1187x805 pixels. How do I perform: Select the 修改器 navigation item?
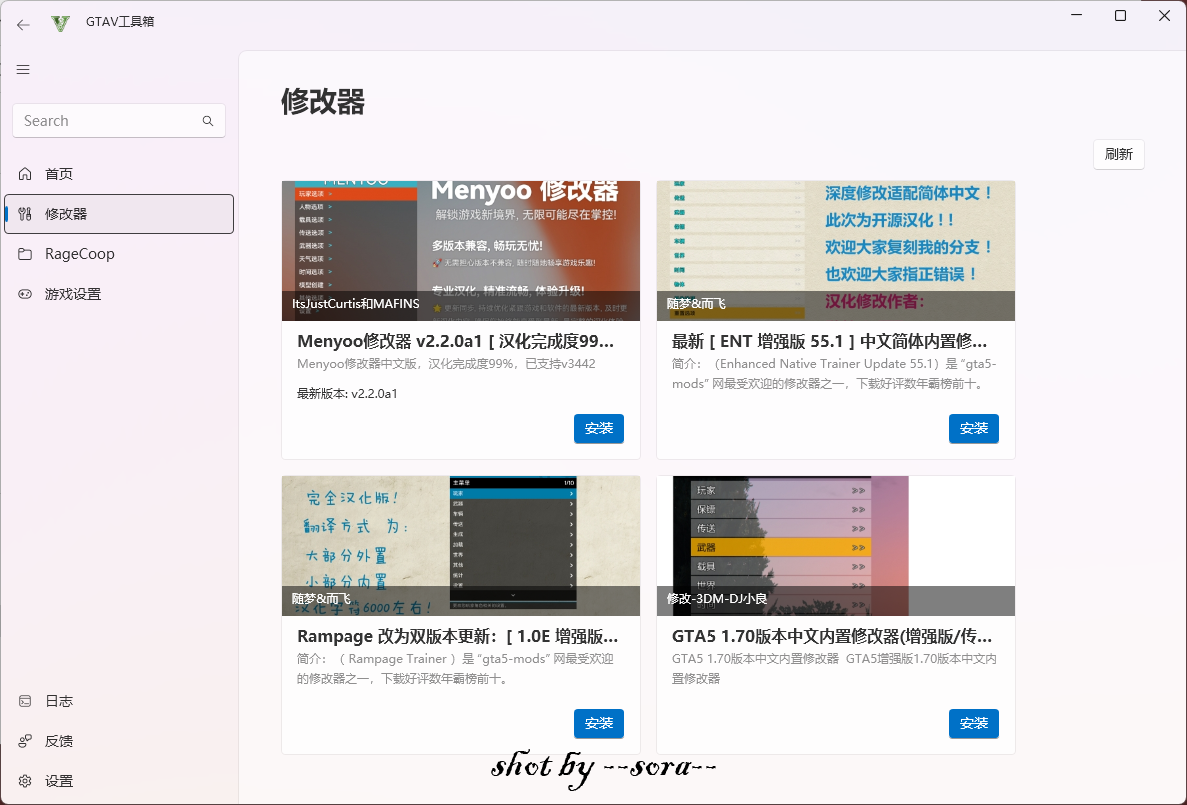click(x=119, y=214)
